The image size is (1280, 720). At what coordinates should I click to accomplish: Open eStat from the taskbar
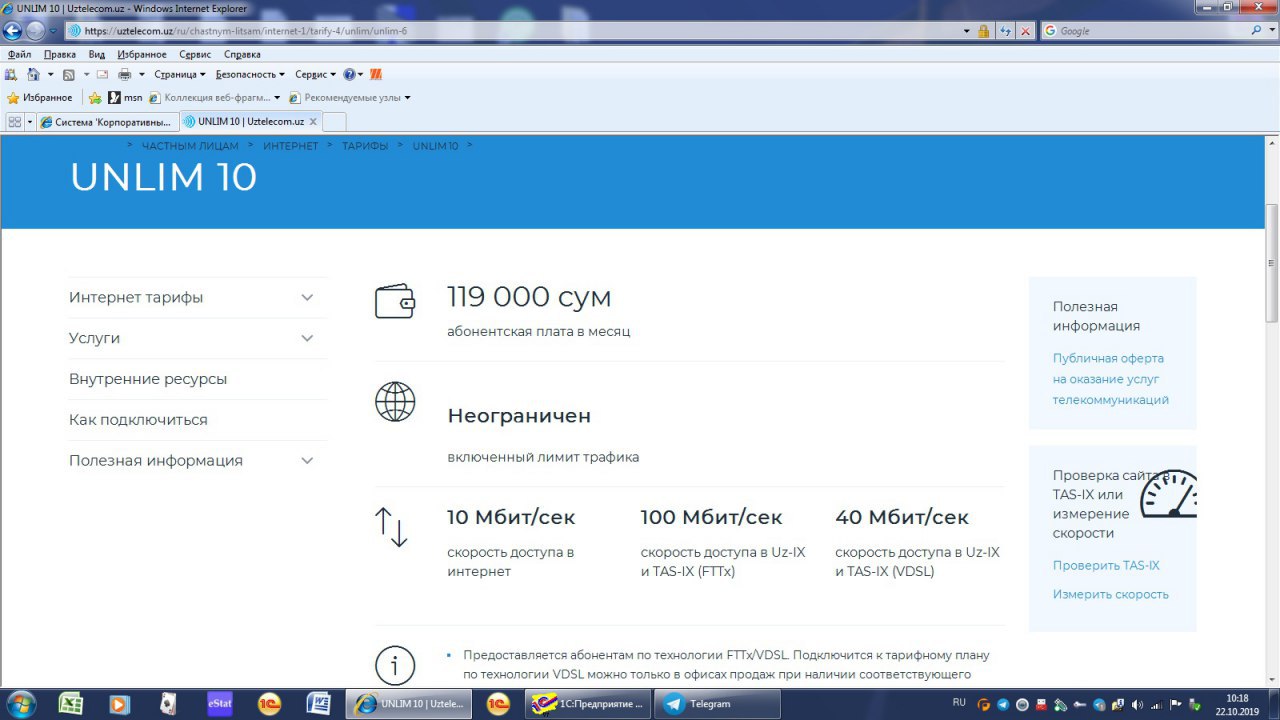pos(219,704)
